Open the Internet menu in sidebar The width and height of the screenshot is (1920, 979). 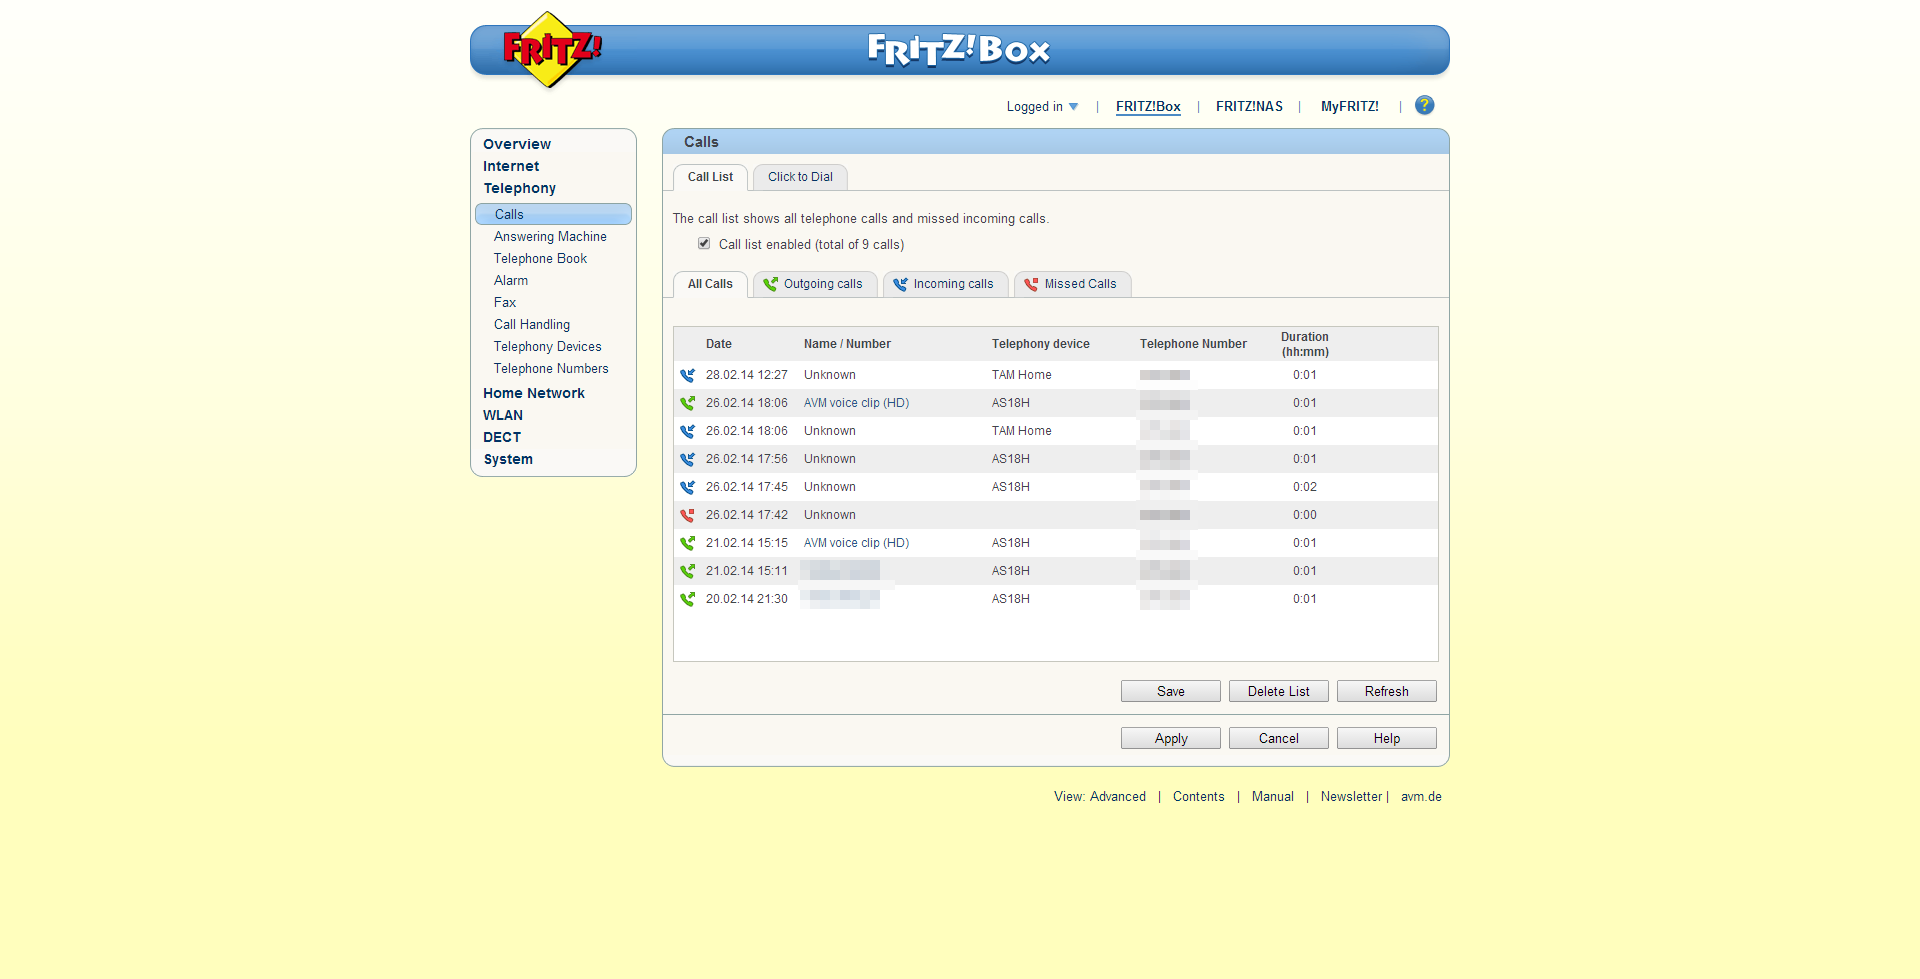pyautogui.click(x=511, y=166)
